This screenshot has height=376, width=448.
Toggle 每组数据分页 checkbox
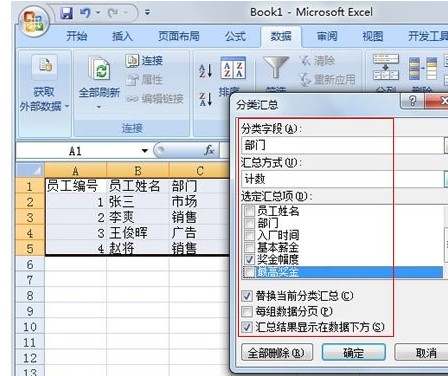[247, 312]
